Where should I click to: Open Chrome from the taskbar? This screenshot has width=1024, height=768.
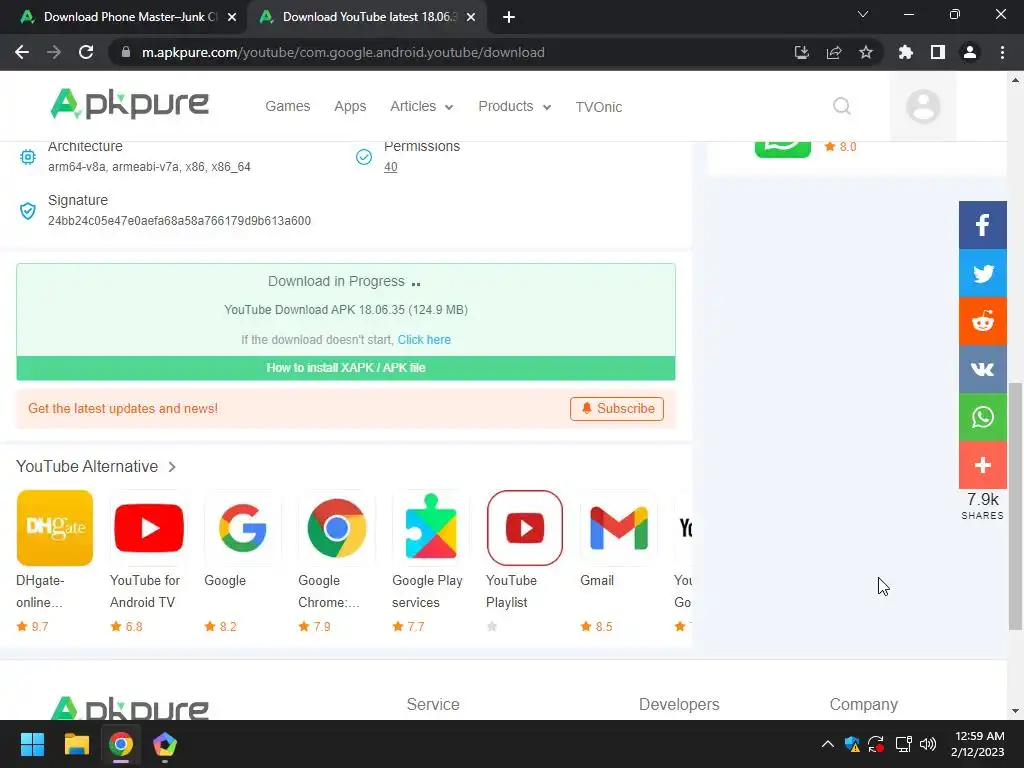121,744
